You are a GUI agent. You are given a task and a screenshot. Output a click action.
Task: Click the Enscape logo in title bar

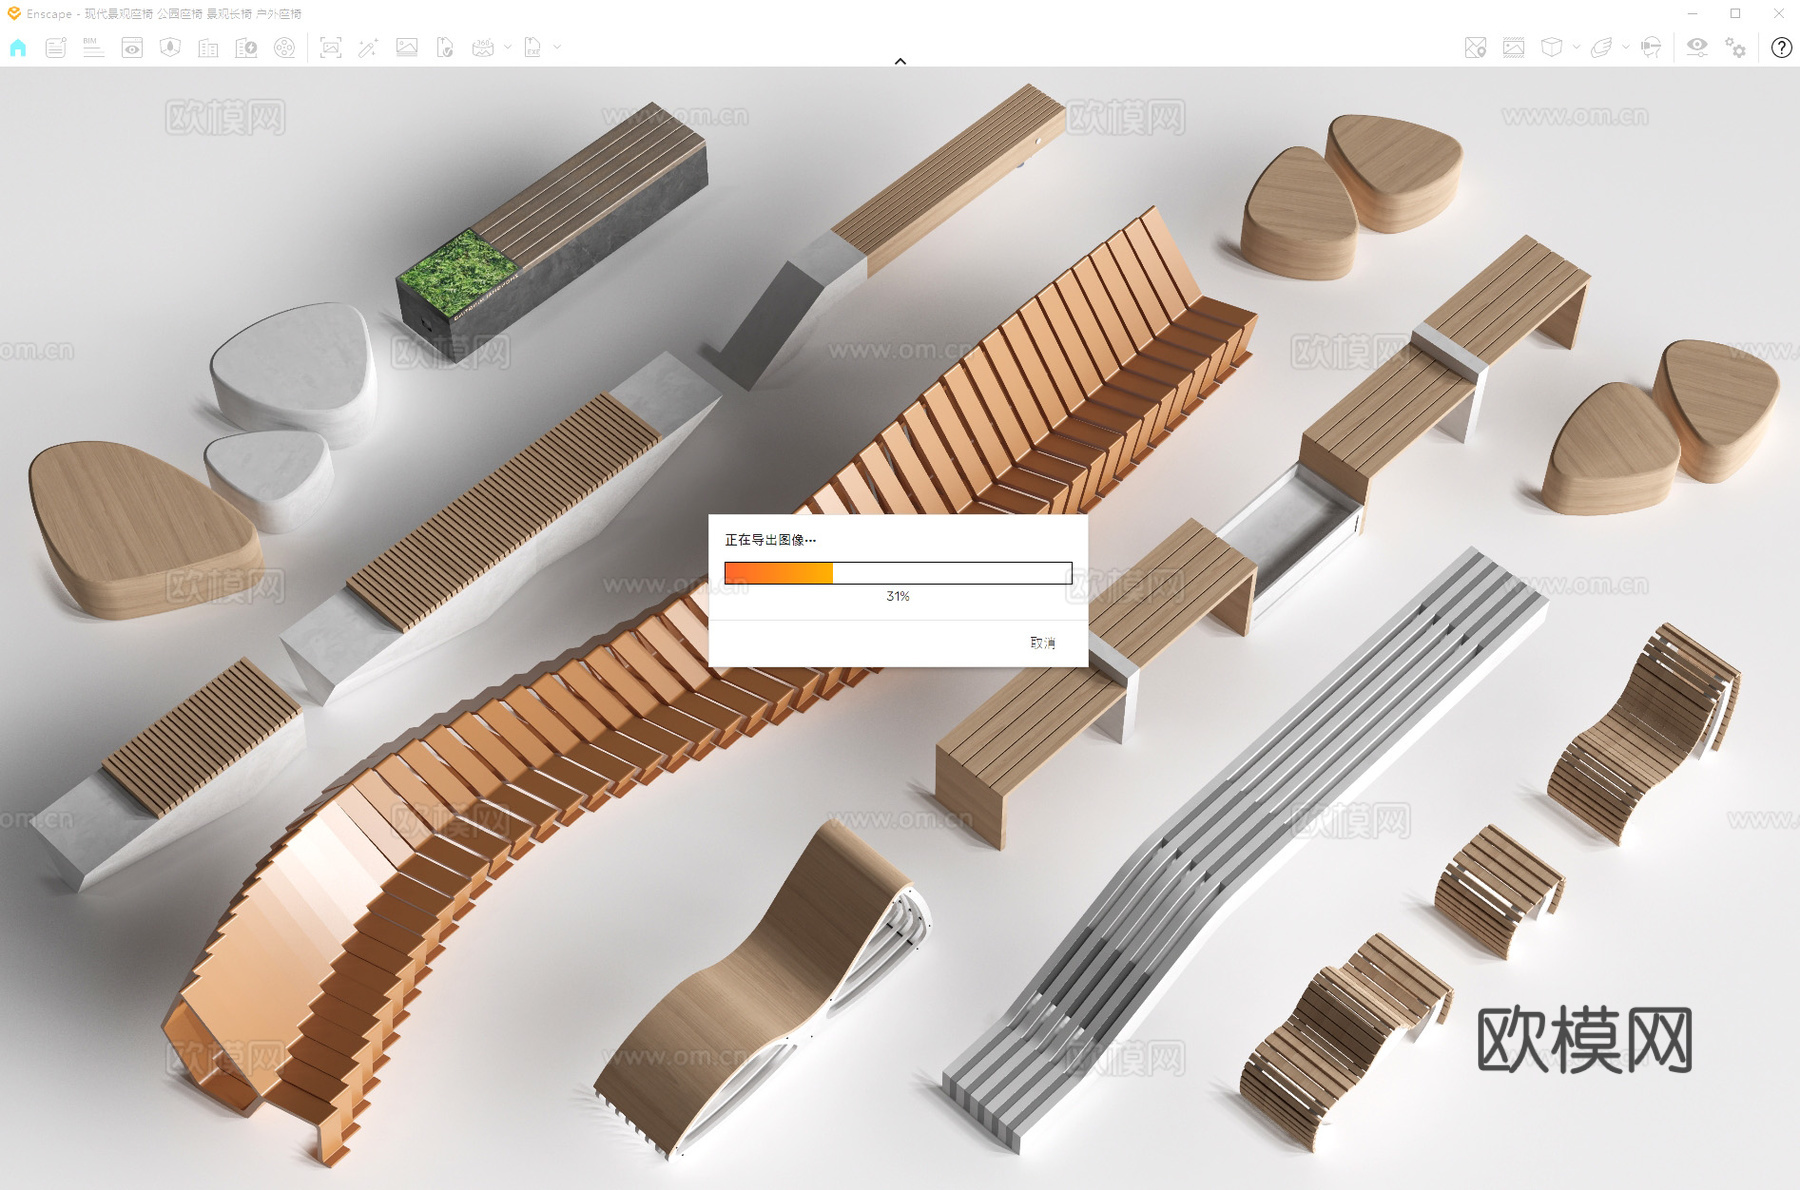pos(14,13)
